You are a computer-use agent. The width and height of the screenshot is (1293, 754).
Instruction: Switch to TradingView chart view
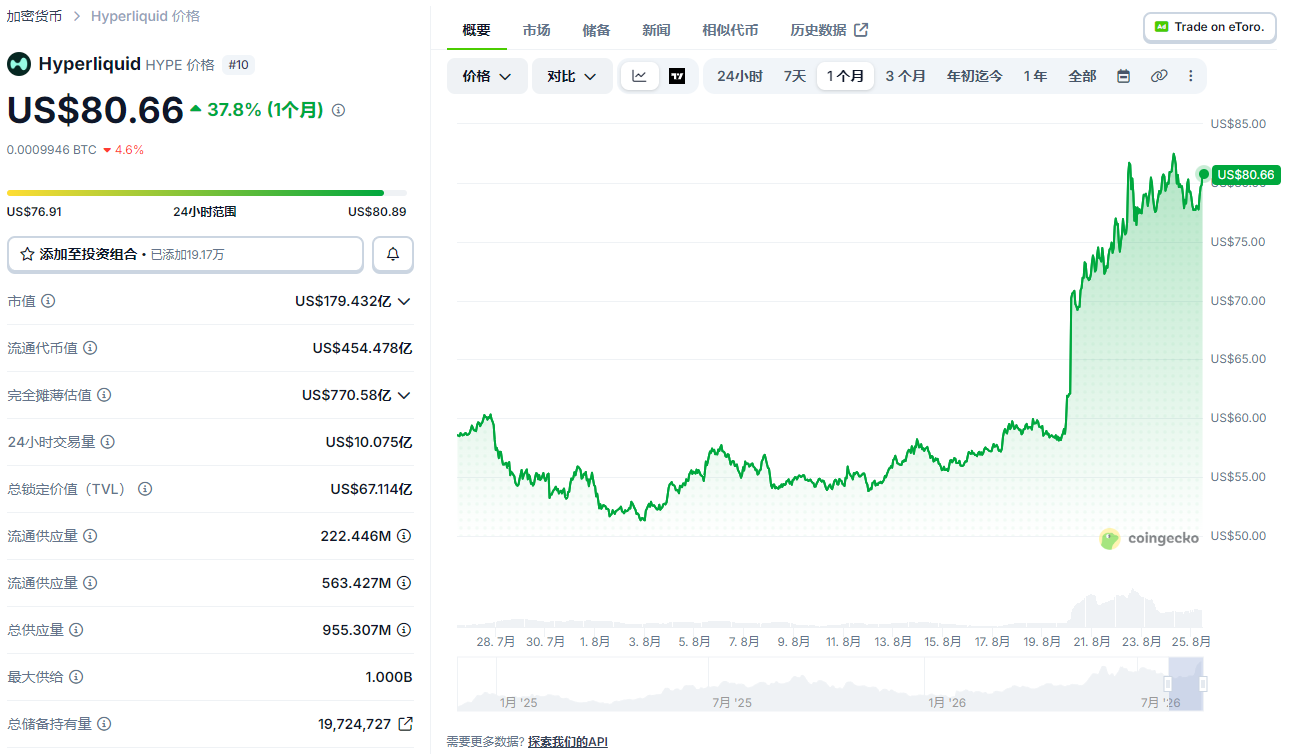tap(677, 76)
